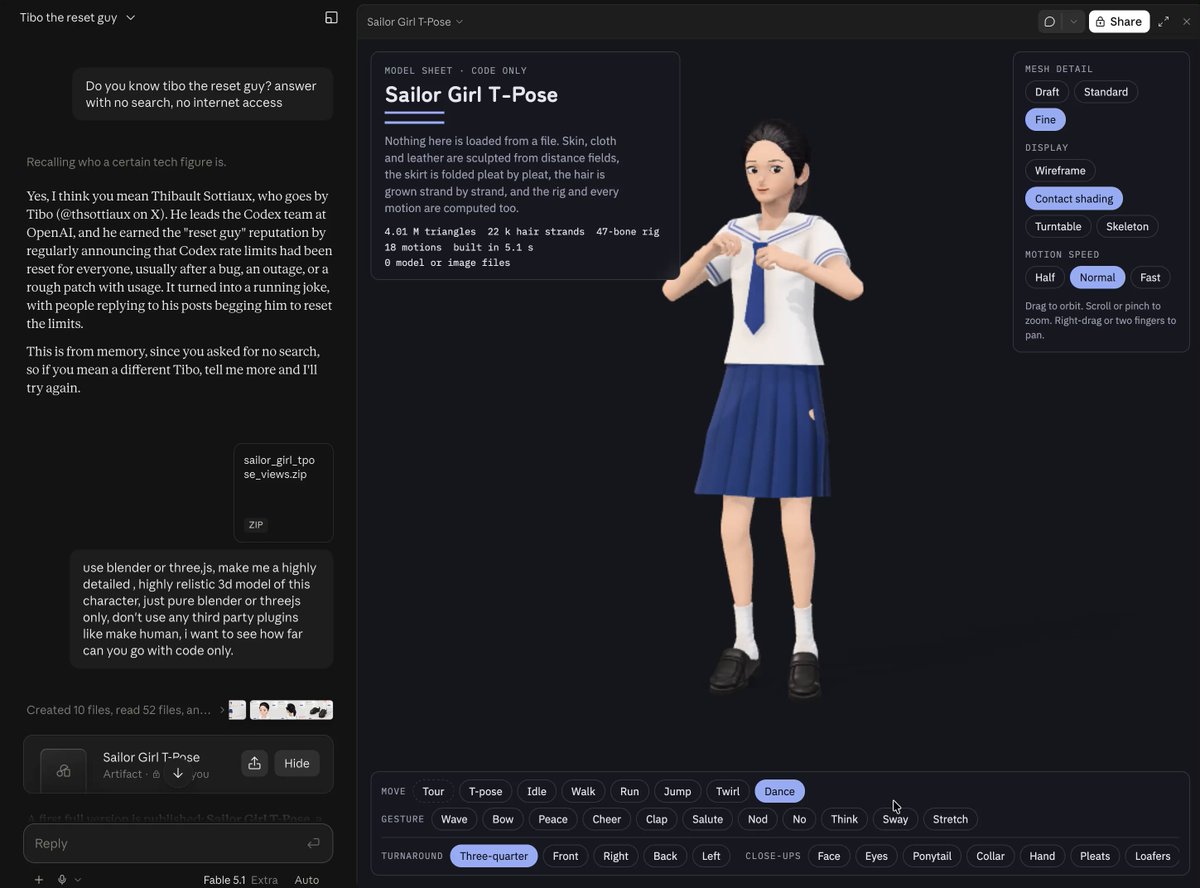Play the Walk move

[x=583, y=792]
